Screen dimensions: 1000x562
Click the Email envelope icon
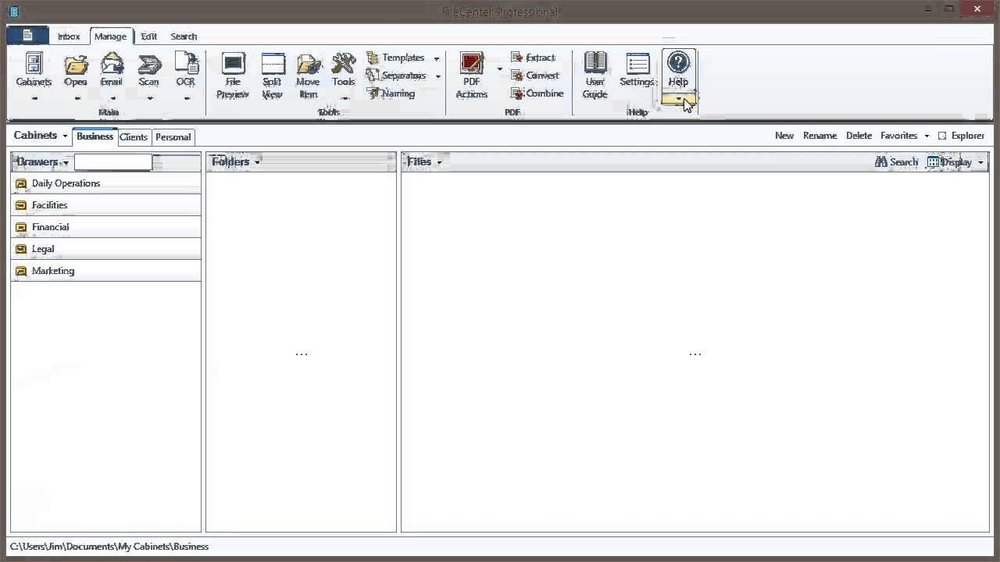(x=112, y=64)
